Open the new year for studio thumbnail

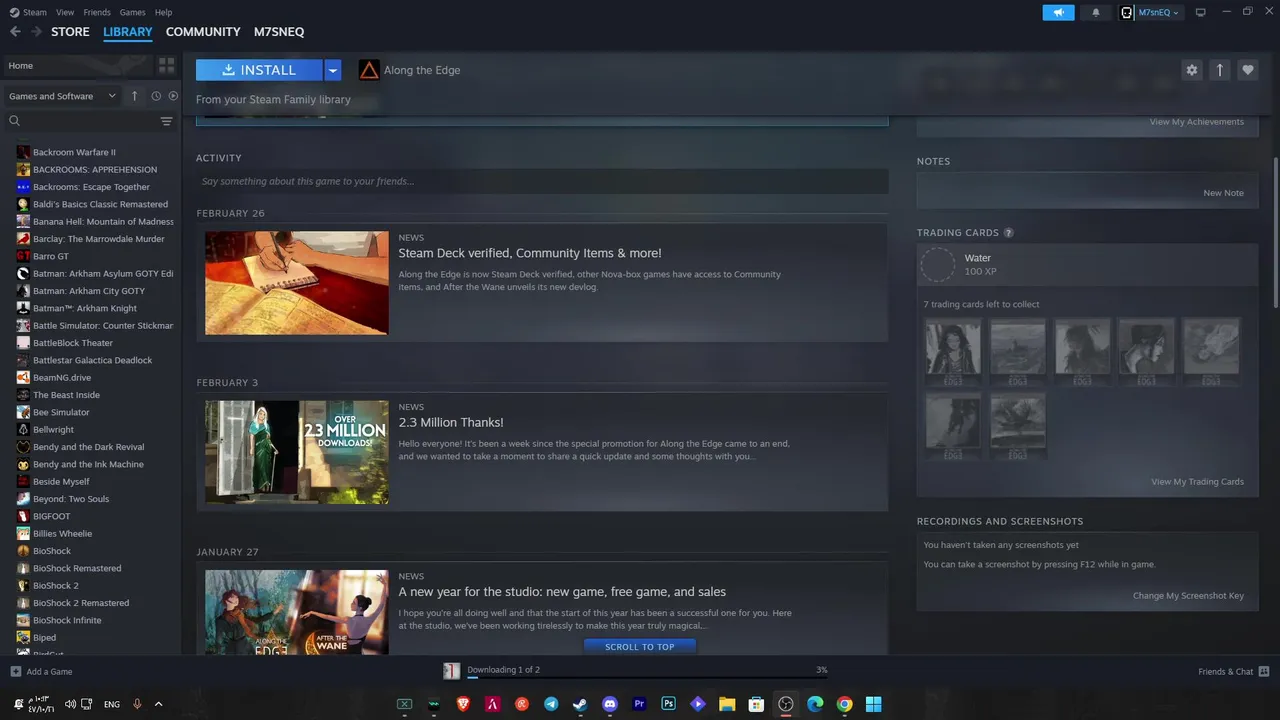(x=297, y=612)
